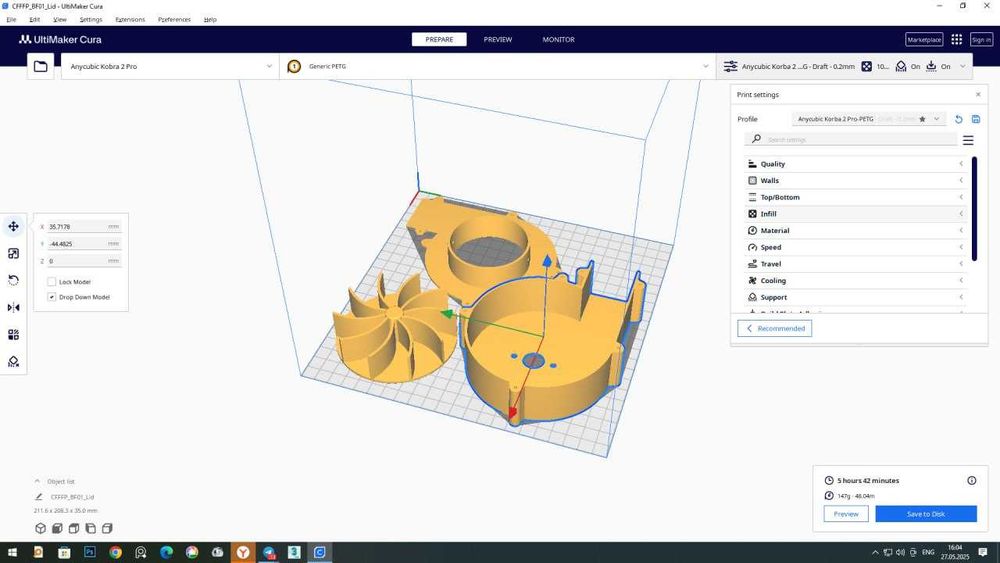Switch to the PREVIEW stage tab

[497, 40]
